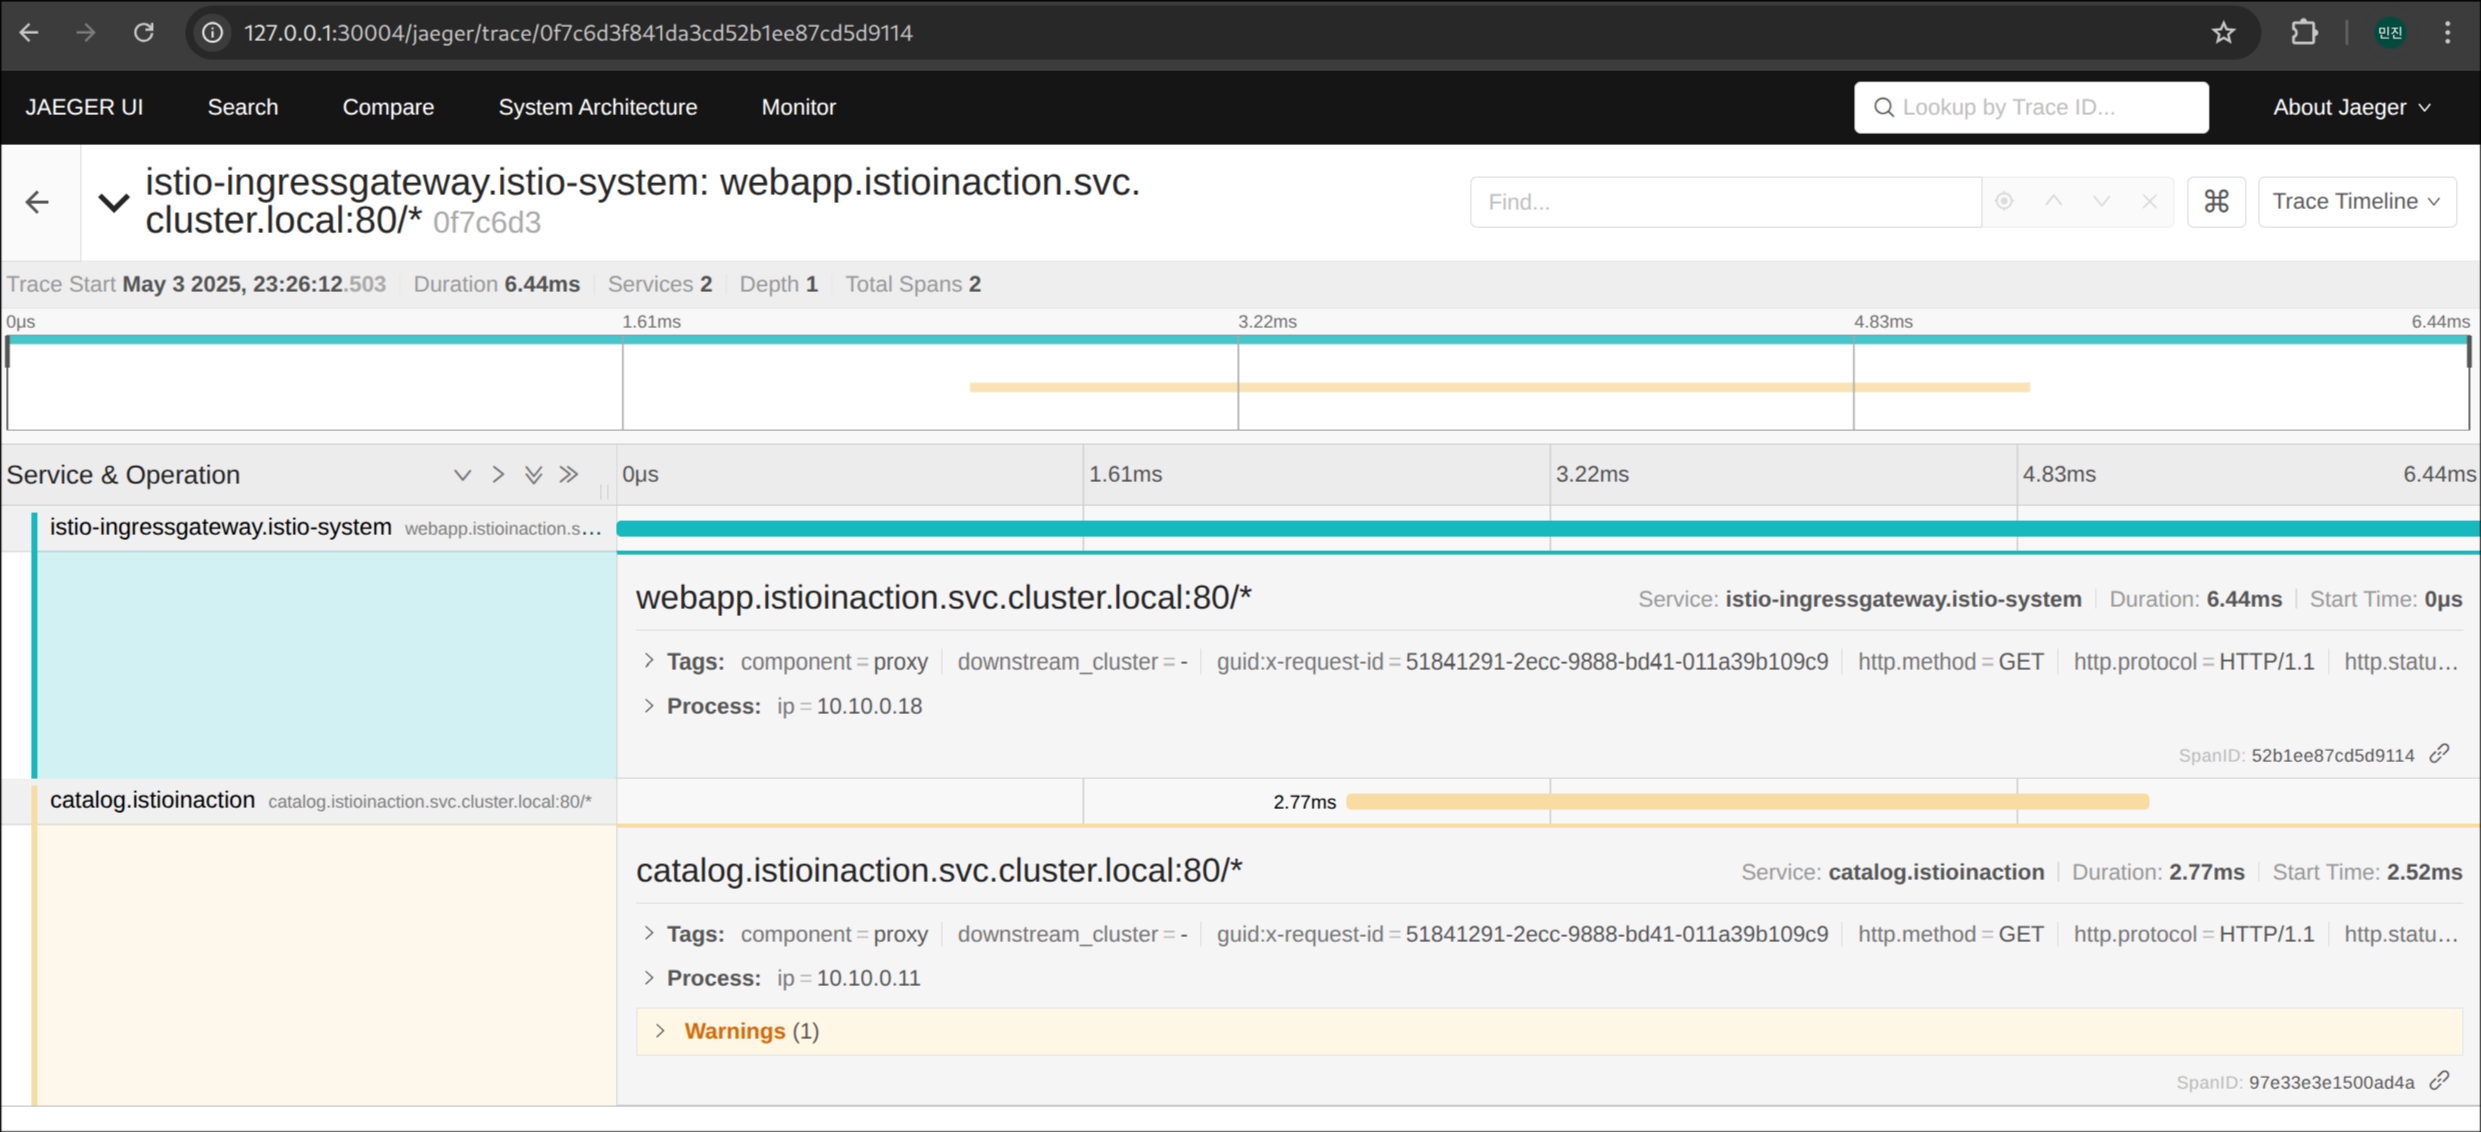Reload the page
This screenshot has width=2481, height=1132.
(x=144, y=33)
